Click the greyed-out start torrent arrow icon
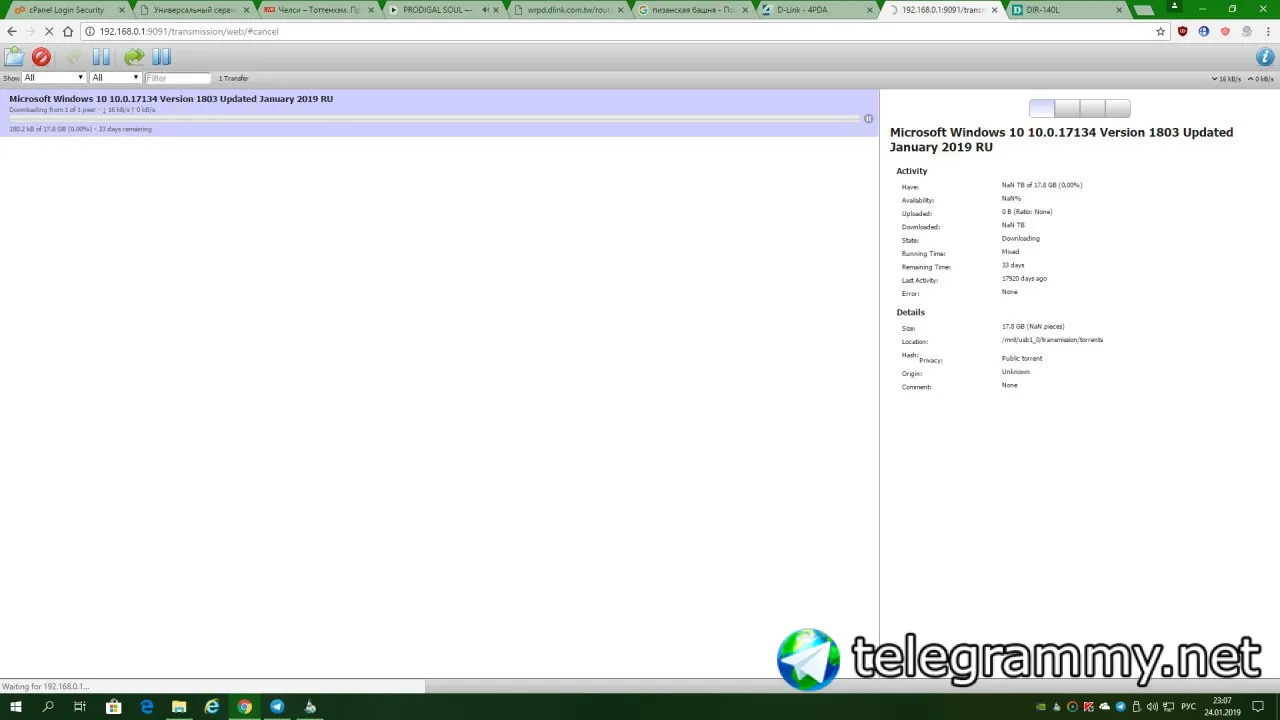 coord(73,57)
